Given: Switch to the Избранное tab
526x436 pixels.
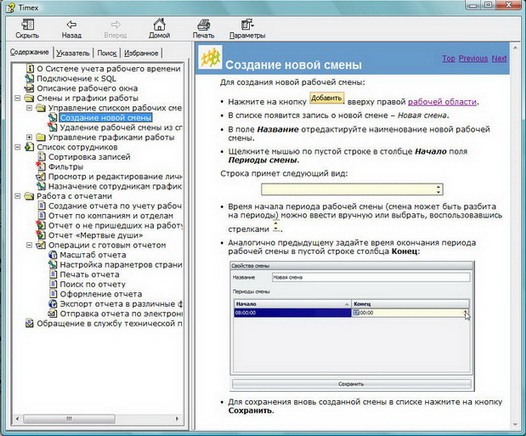Looking at the screenshot, I should coord(141,53).
